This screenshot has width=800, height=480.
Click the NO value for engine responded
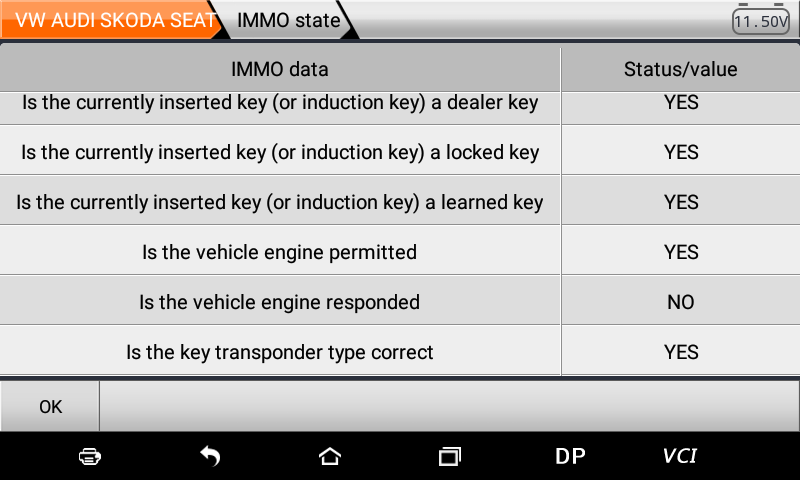(x=680, y=302)
